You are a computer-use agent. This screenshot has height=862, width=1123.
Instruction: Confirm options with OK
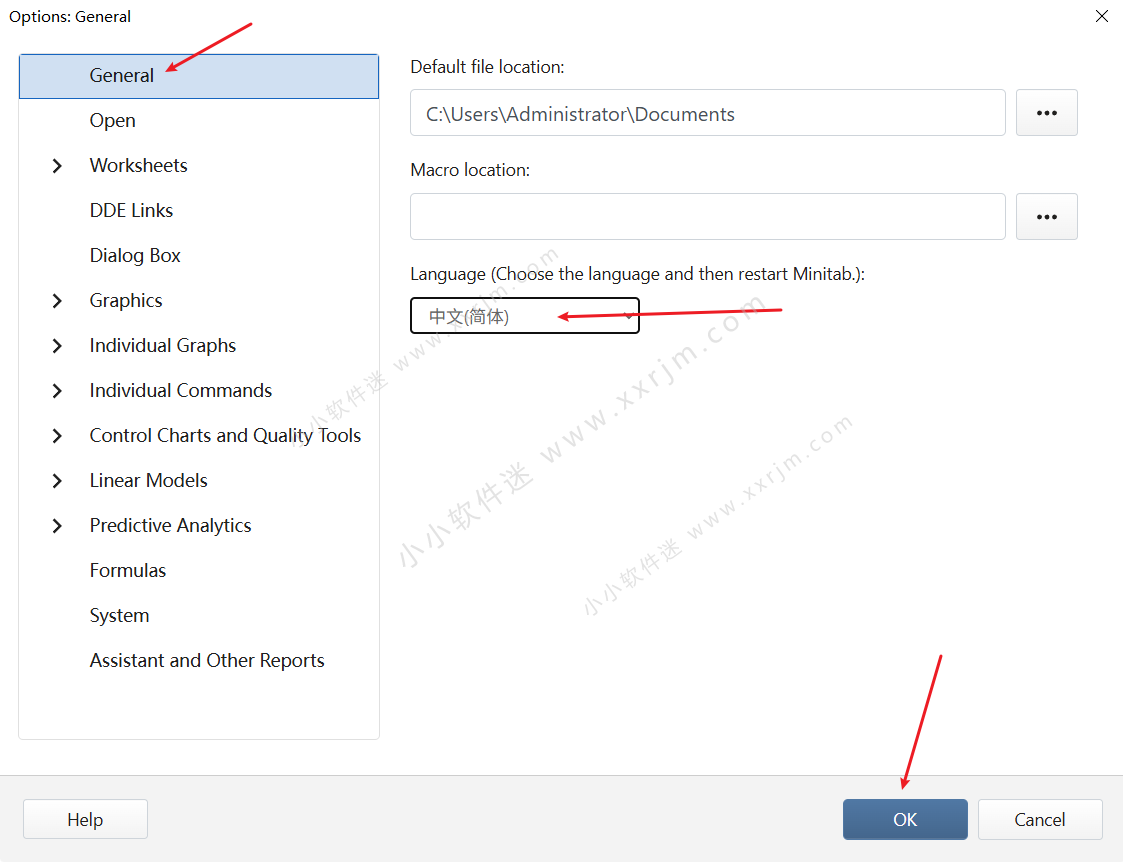click(x=905, y=820)
